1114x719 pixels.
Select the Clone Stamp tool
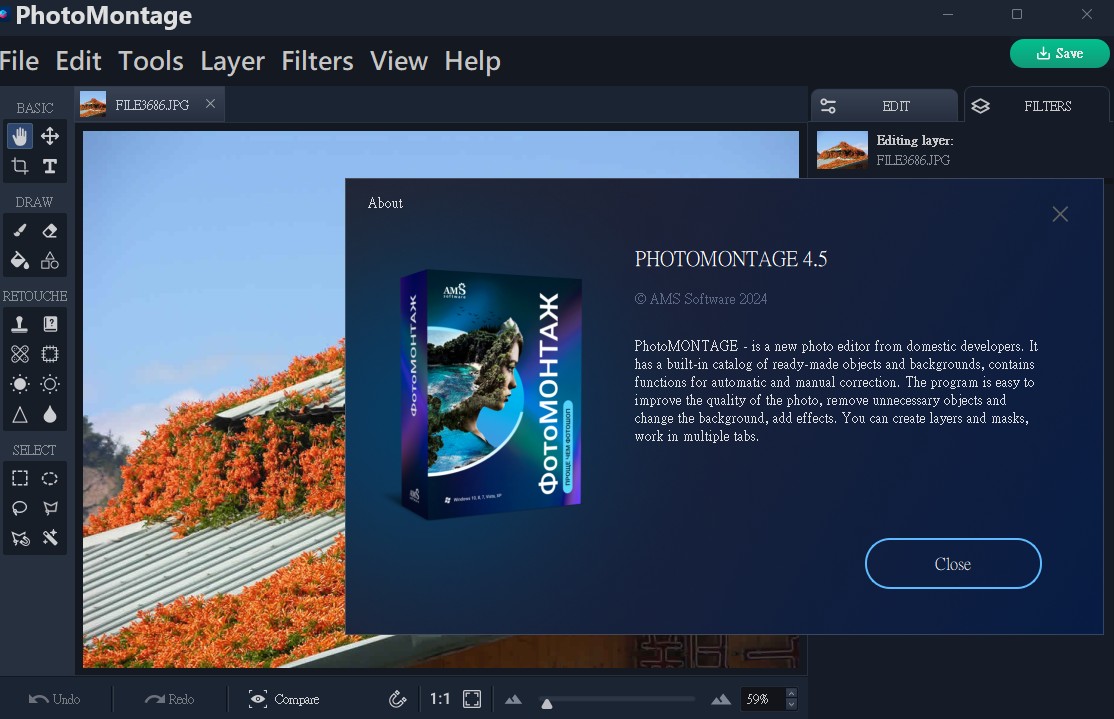[x=20, y=324]
